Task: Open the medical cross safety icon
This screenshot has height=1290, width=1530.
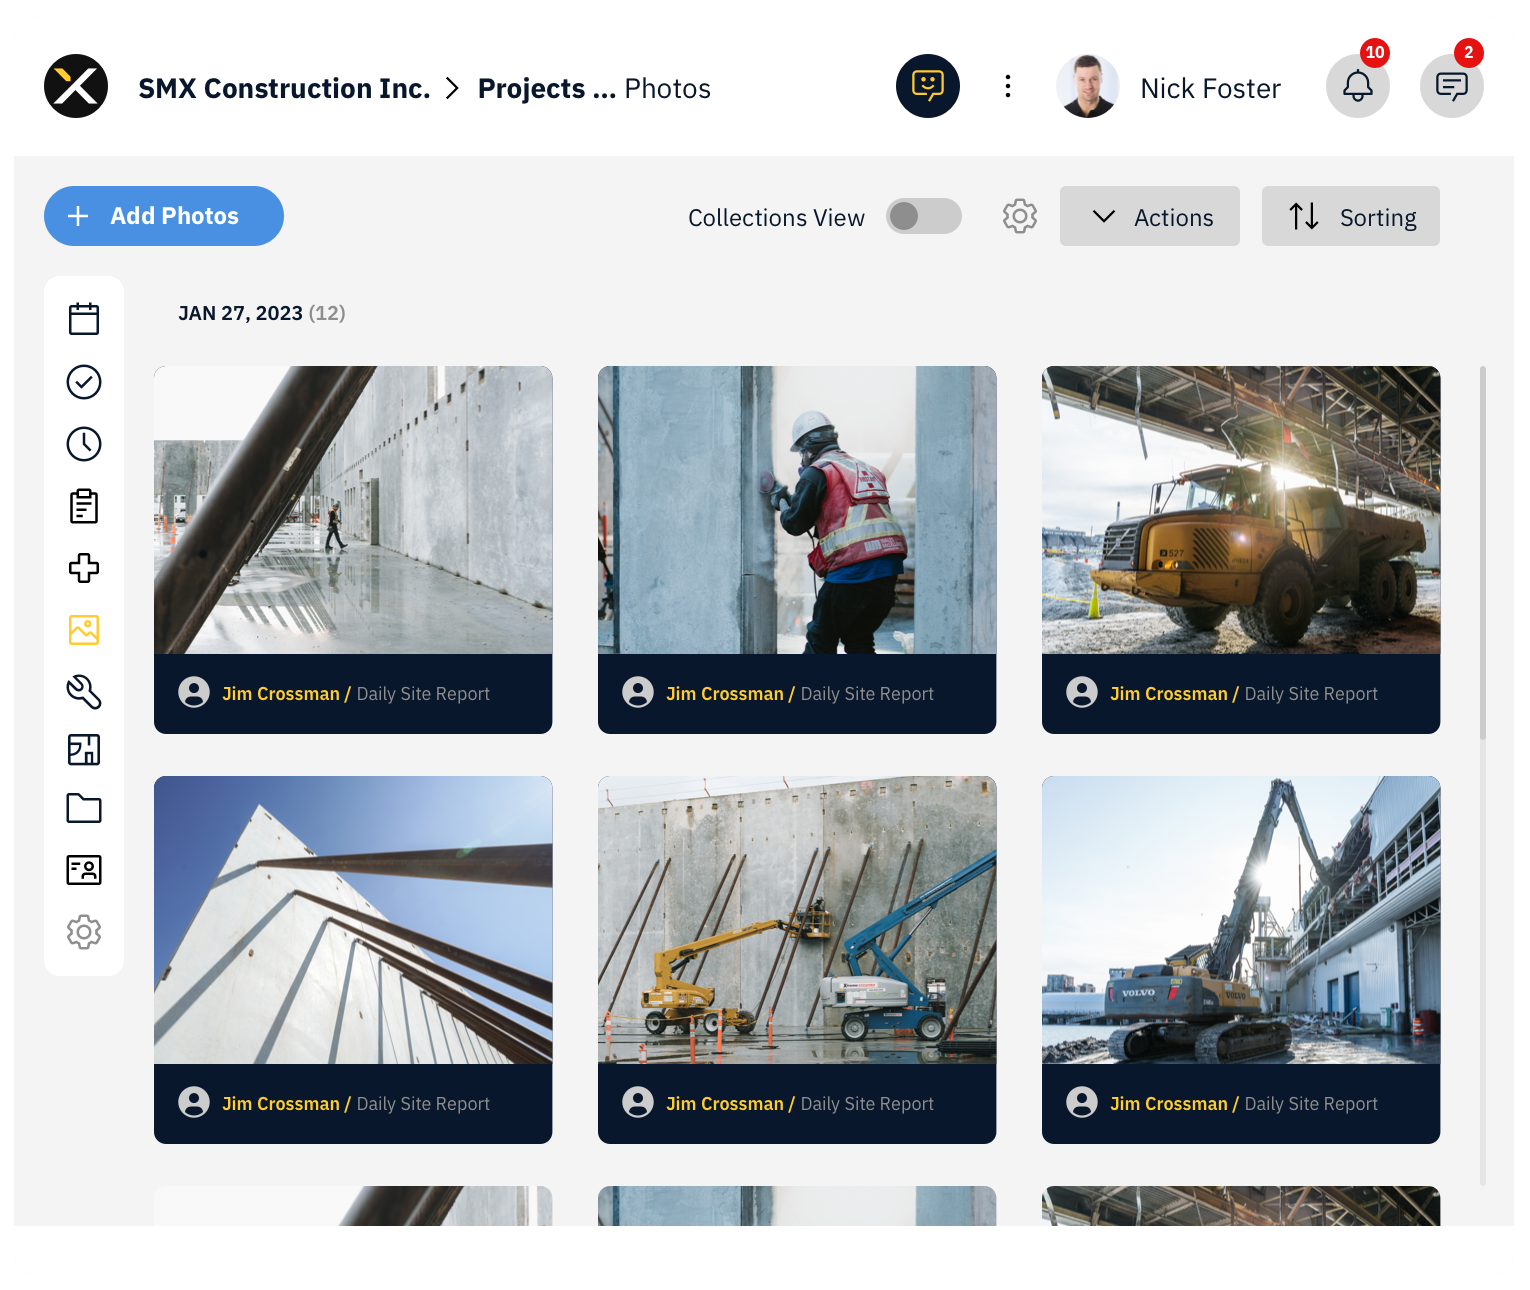Action: [x=84, y=568]
